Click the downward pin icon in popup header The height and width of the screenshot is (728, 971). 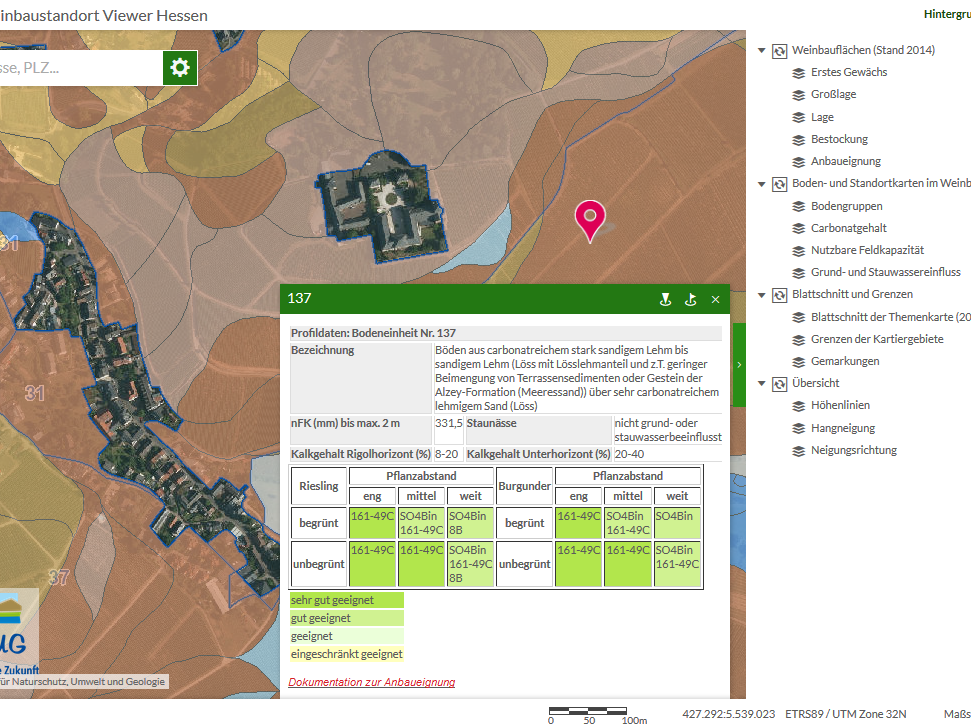pyautogui.click(x=663, y=299)
